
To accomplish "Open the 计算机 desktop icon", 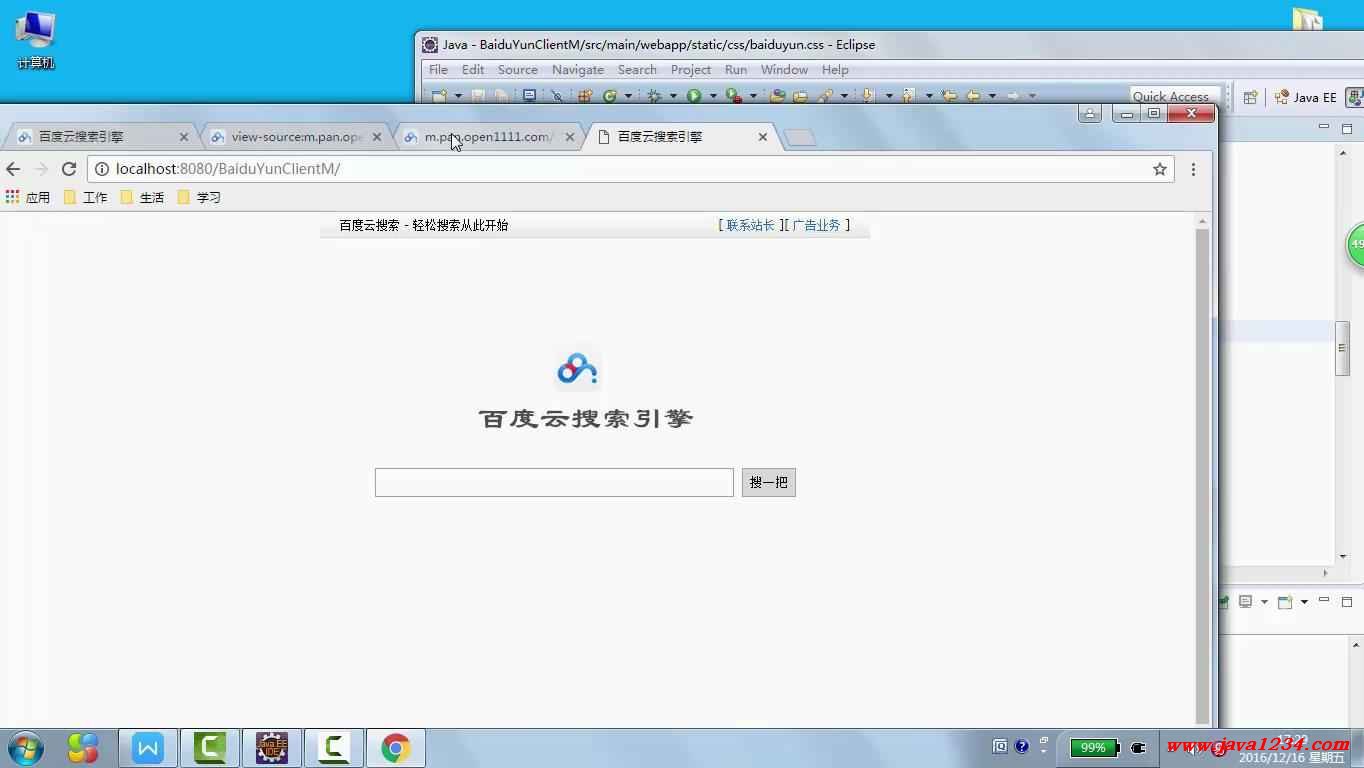I will pyautogui.click(x=36, y=40).
